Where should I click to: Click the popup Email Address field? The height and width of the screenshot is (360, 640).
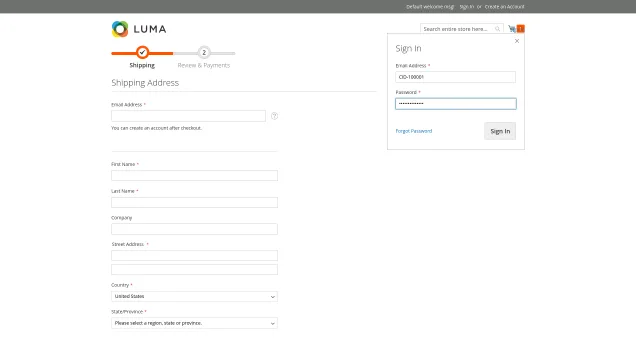pos(456,77)
